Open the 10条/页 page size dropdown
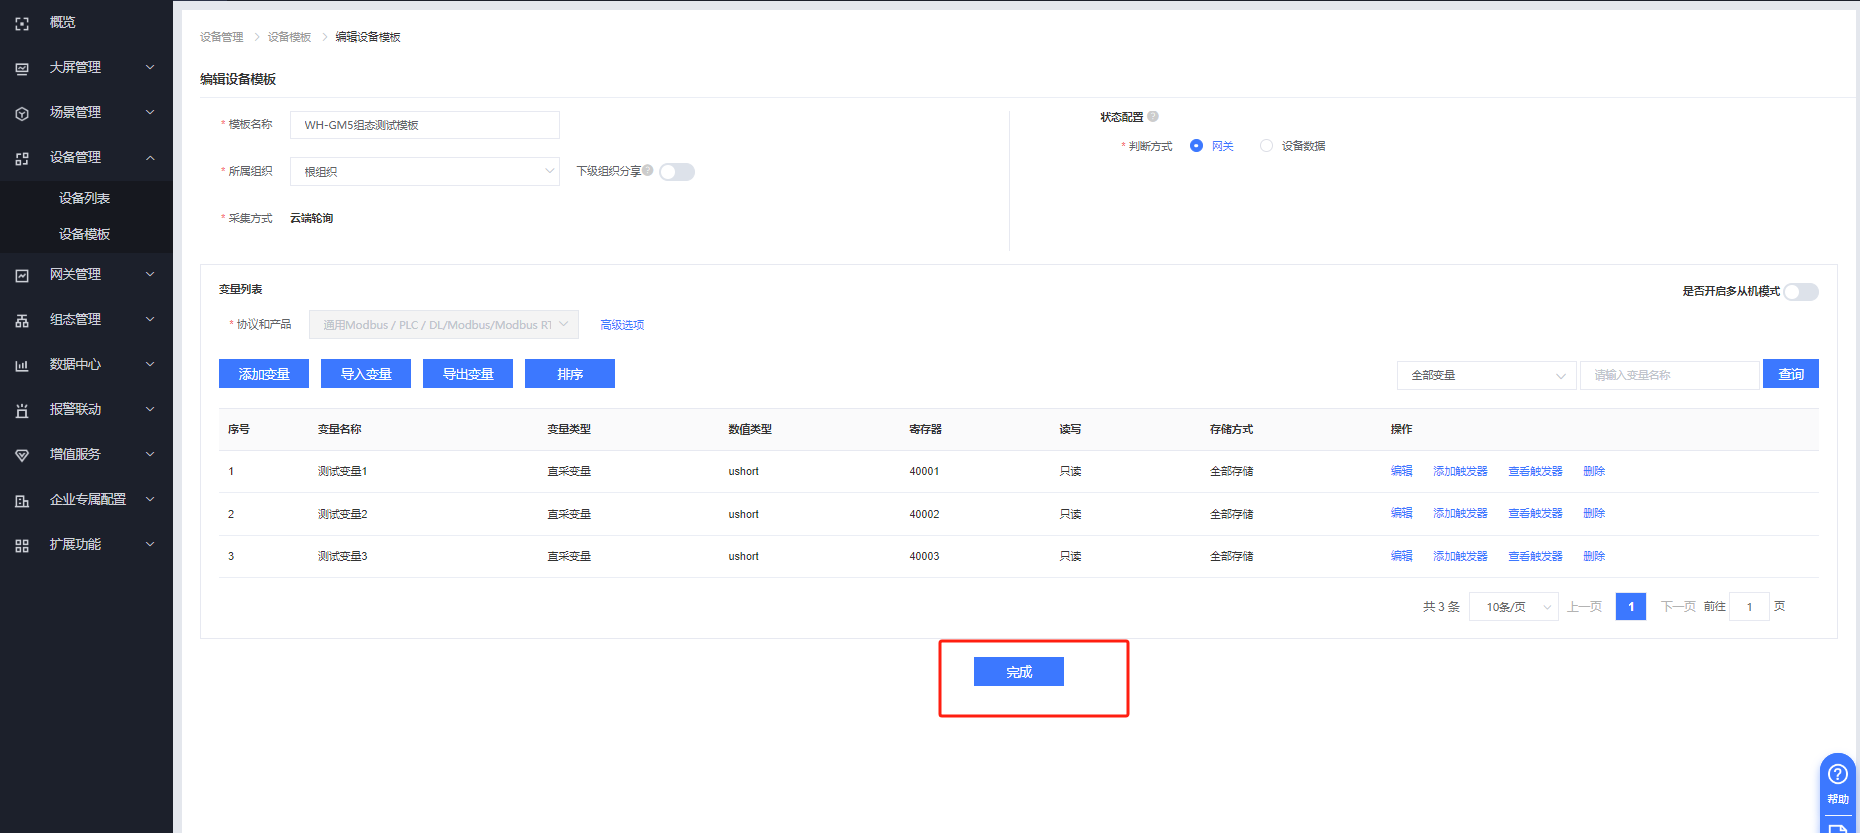The height and width of the screenshot is (833, 1860). (x=1513, y=607)
